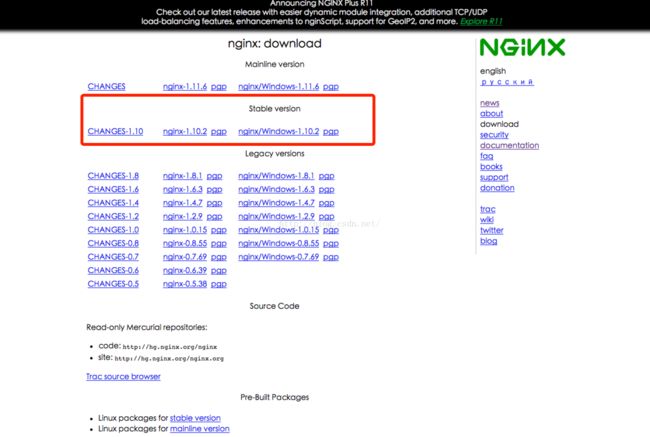
Task: Open the documentation page in sidebar
Action: coord(509,146)
